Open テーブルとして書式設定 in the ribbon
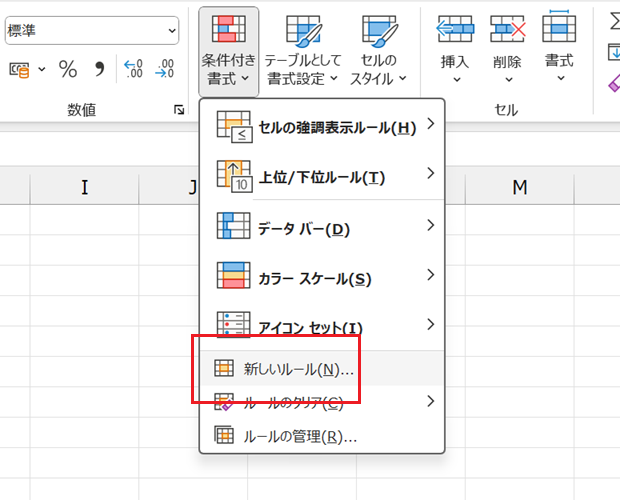This screenshot has height=500, width=620. point(301,50)
